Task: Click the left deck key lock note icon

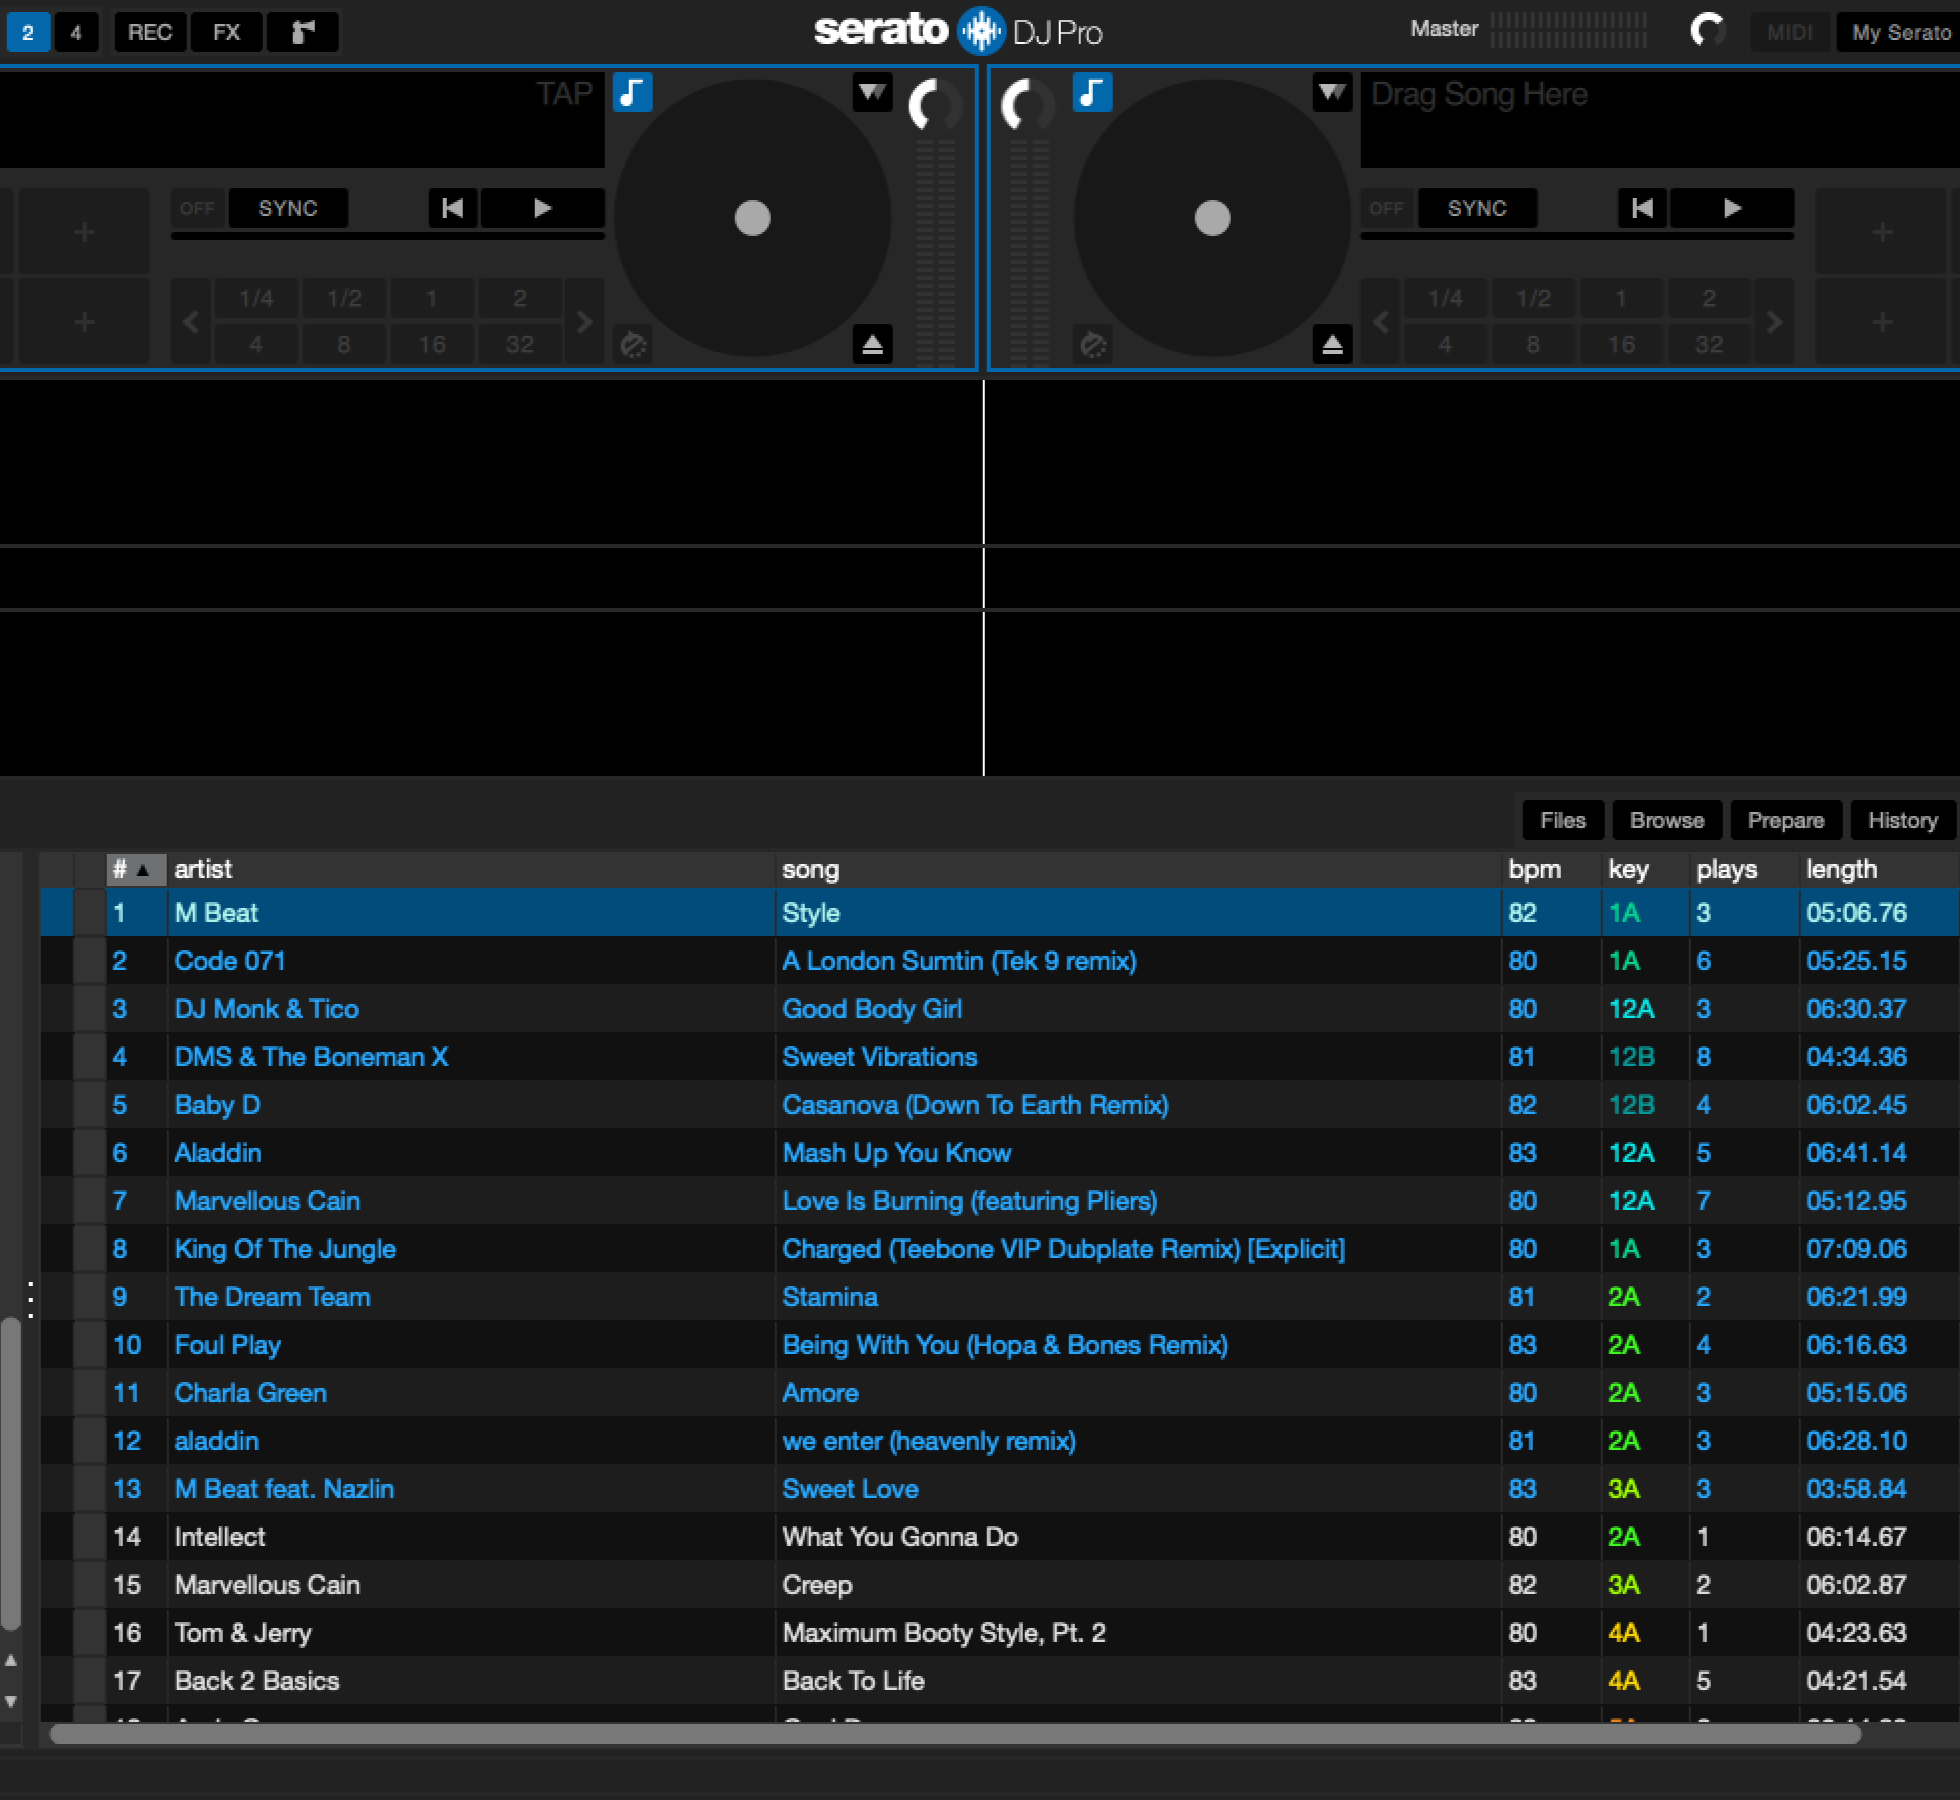Action: pyautogui.click(x=632, y=93)
